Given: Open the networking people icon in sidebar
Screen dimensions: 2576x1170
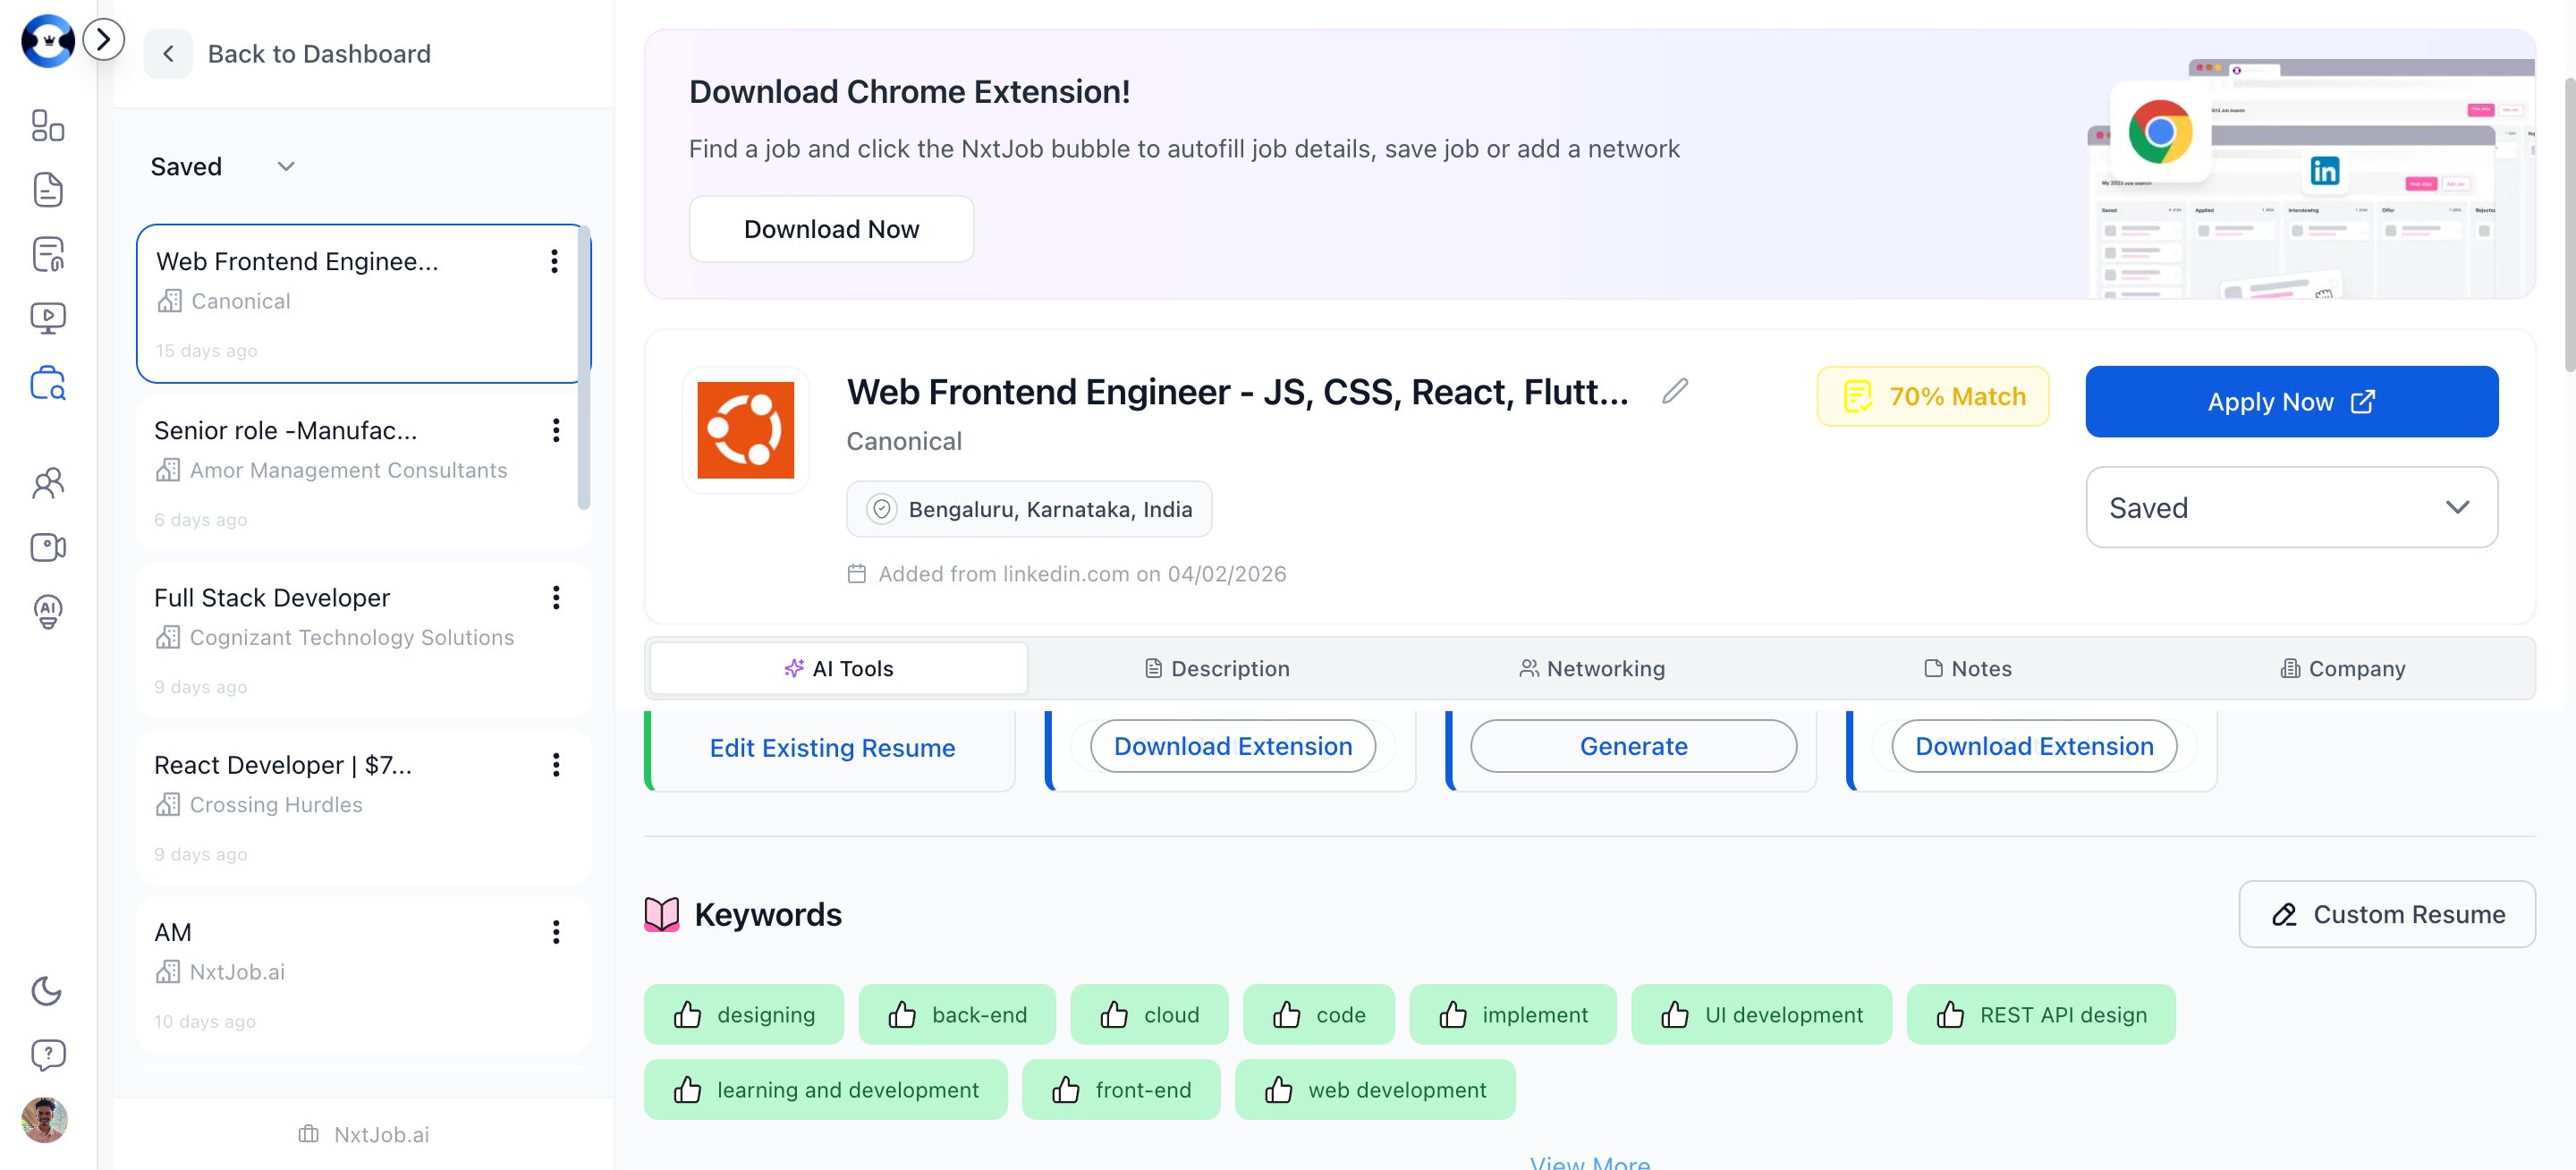Looking at the screenshot, I should click(x=48, y=483).
